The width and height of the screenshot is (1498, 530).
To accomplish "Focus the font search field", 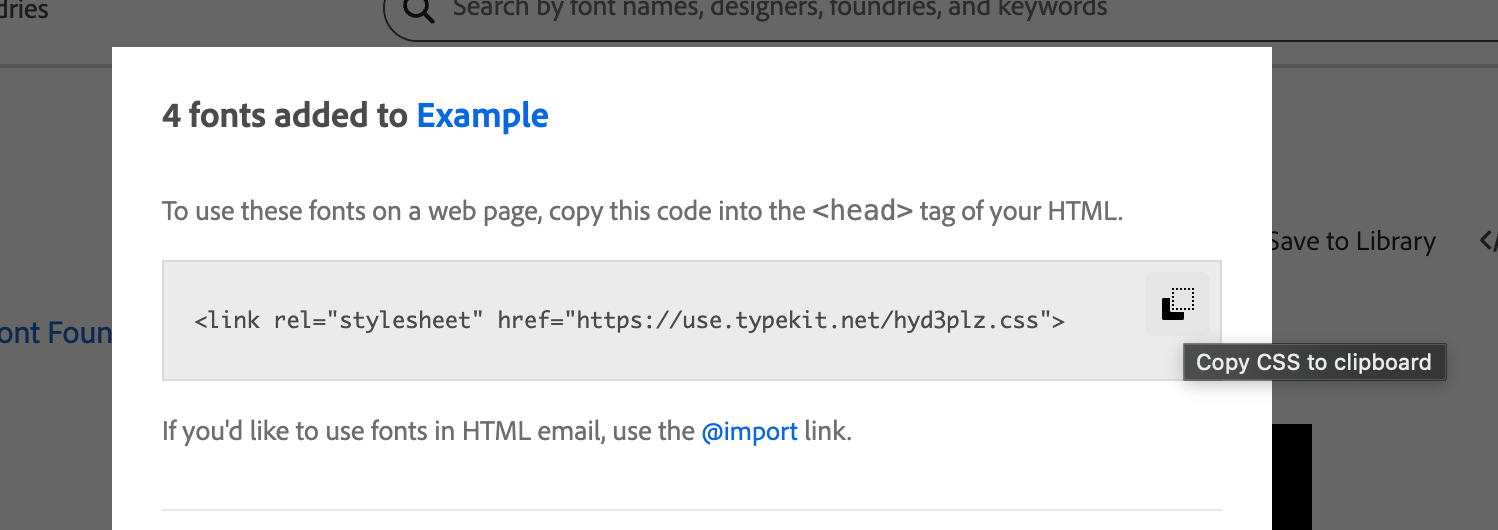I will (780, 11).
